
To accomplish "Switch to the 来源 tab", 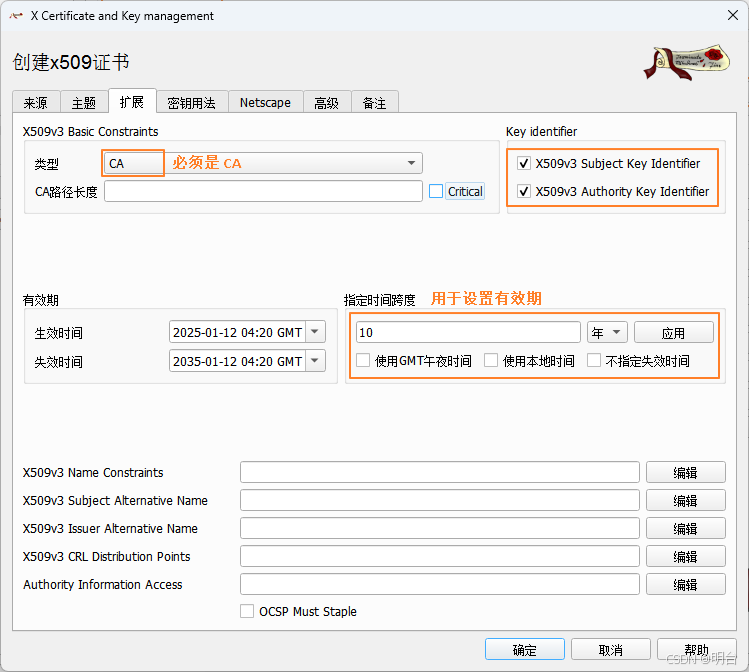I will pyautogui.click(x=36, y=102).
